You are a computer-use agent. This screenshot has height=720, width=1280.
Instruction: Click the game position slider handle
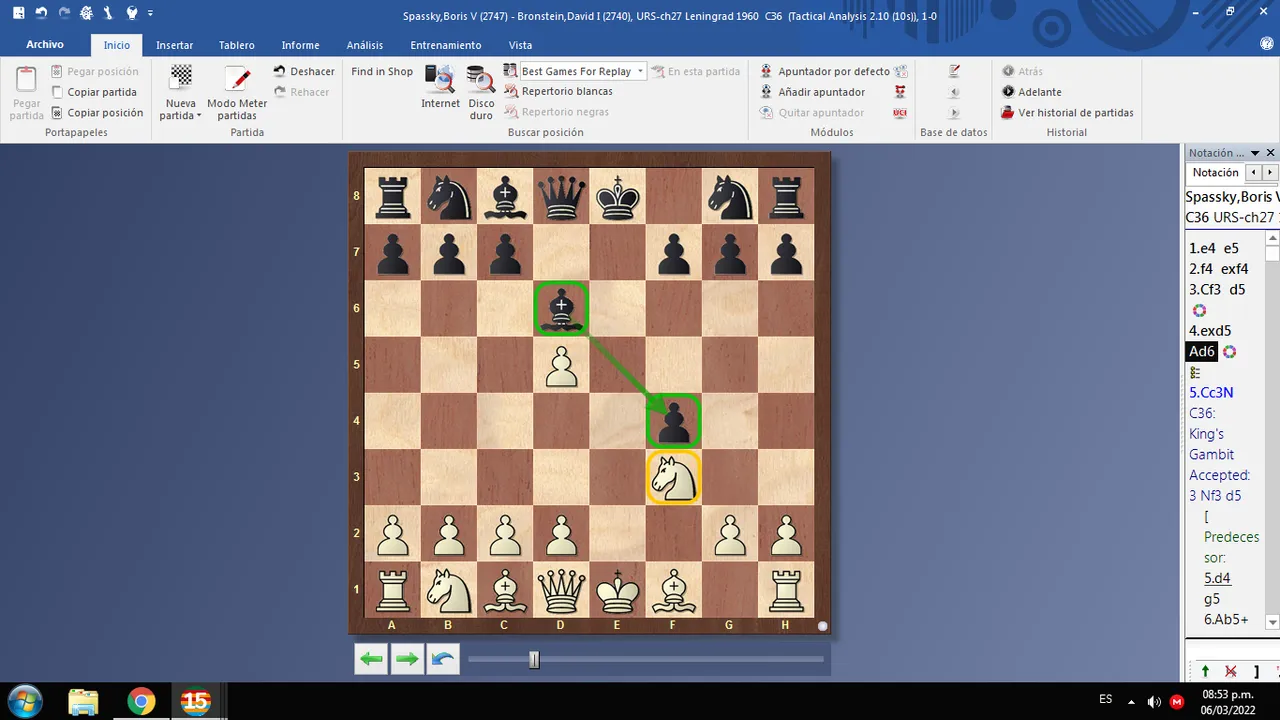534,659
